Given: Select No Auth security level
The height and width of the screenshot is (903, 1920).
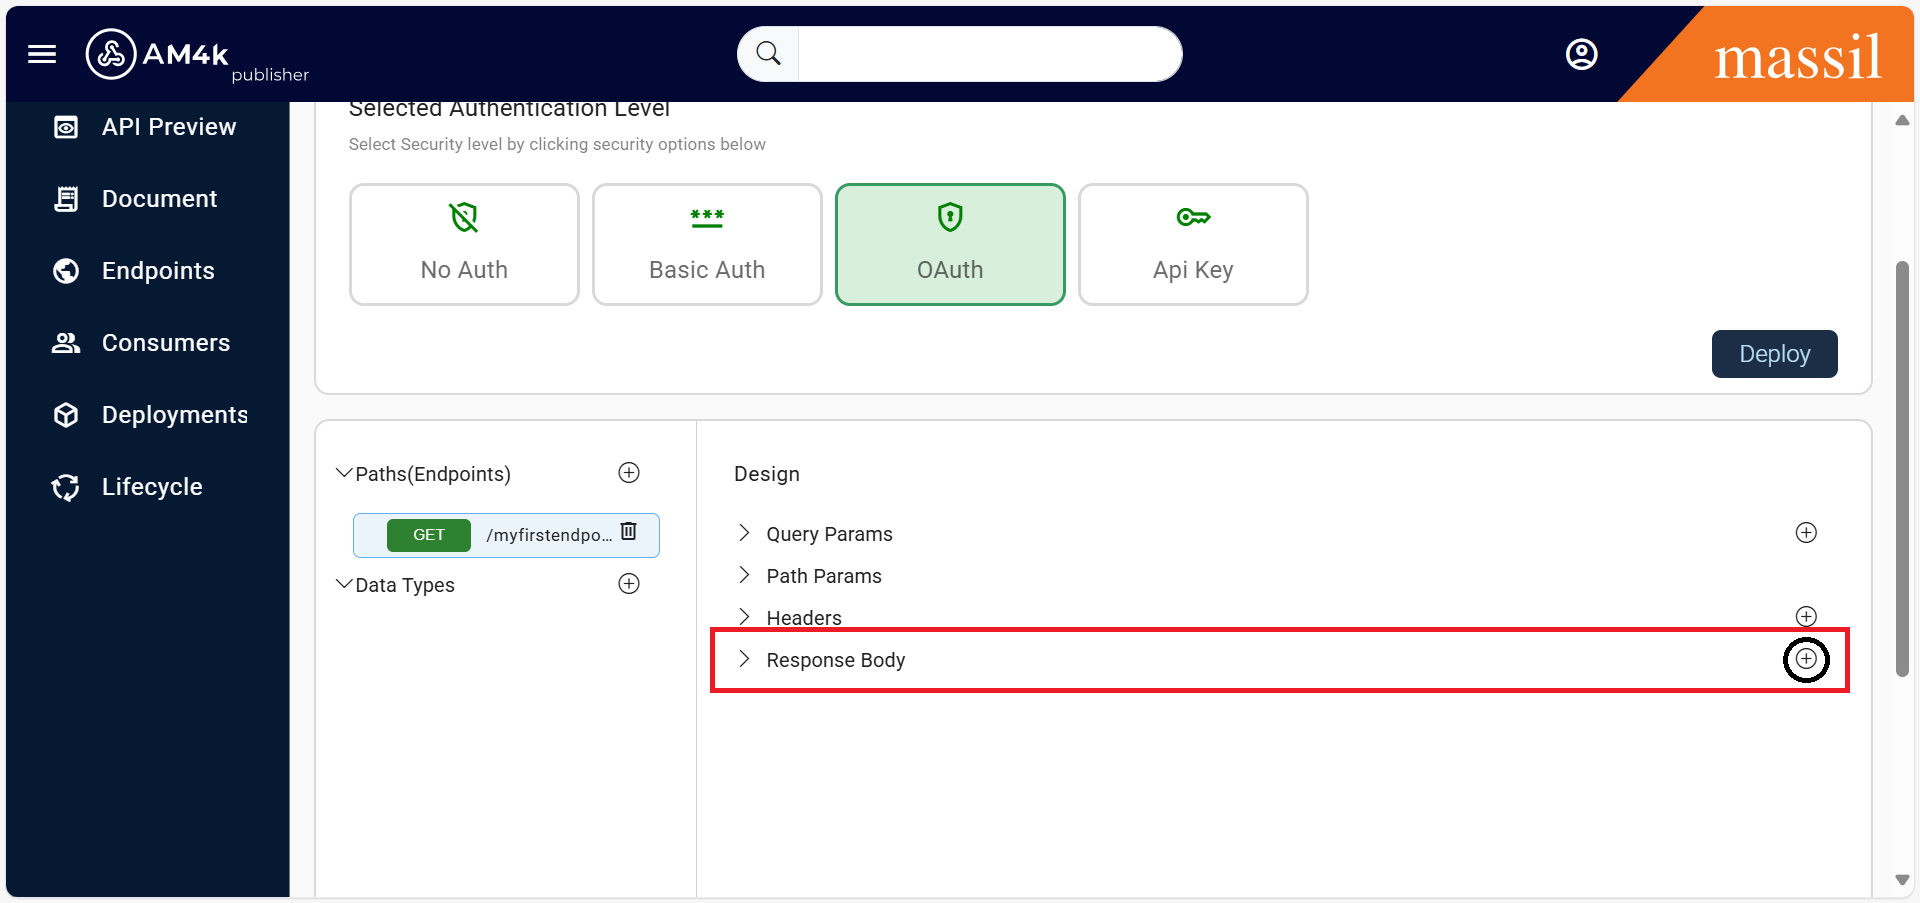Looking at the screenshot, I should [464, 245].
